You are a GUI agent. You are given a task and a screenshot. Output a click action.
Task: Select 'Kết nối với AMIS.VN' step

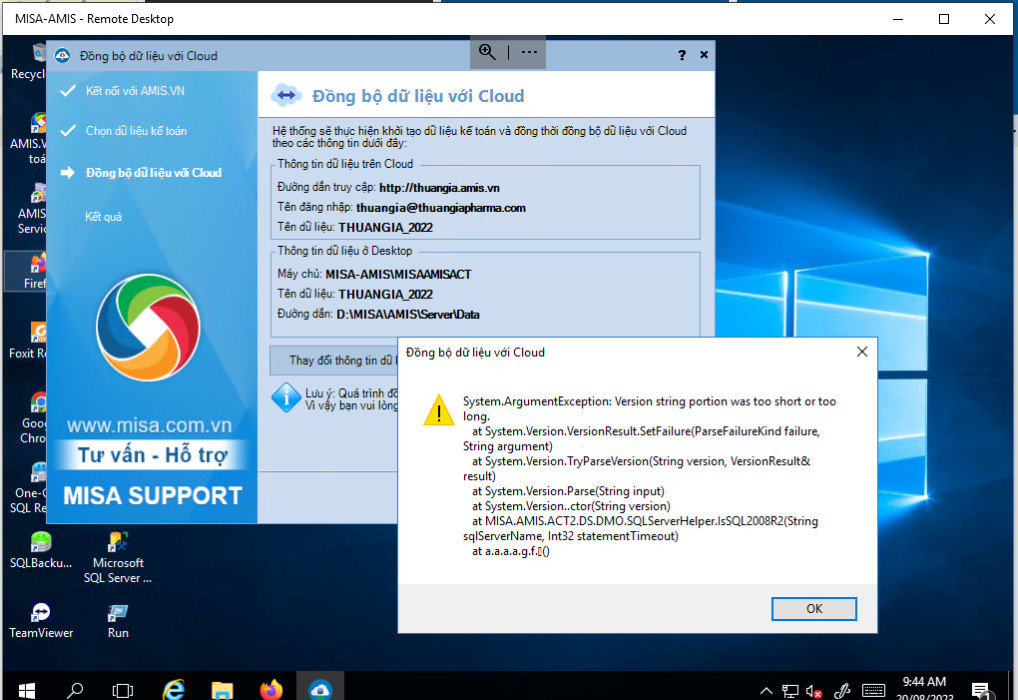(135, 91)
